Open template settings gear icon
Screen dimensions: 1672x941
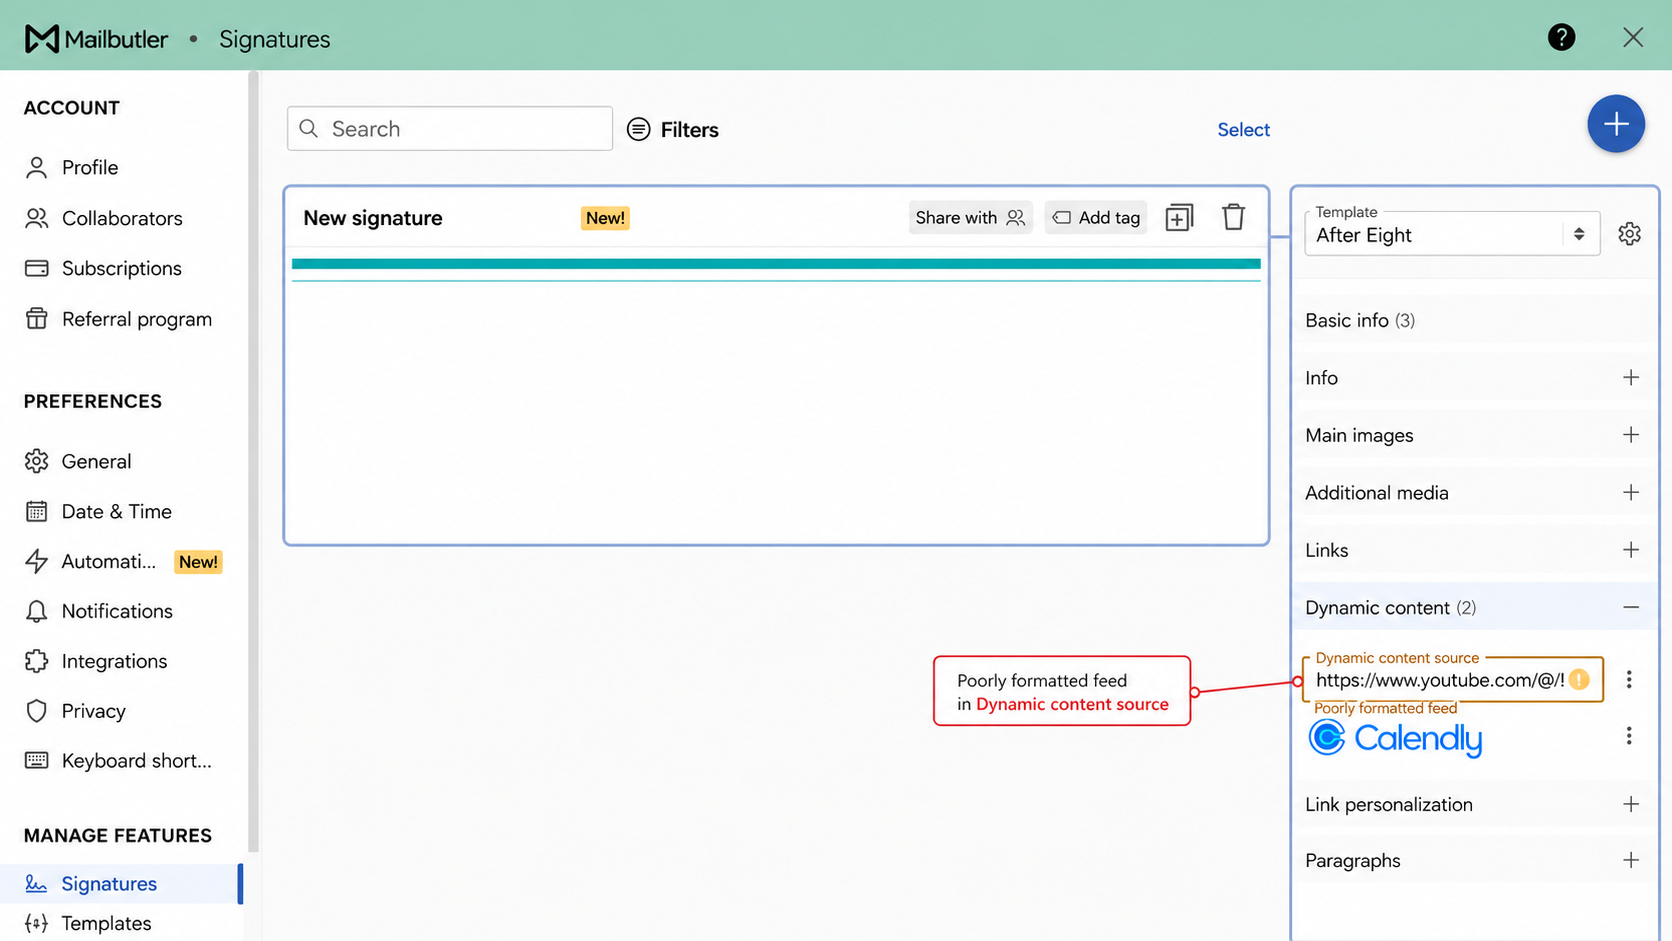[1629, 234]
